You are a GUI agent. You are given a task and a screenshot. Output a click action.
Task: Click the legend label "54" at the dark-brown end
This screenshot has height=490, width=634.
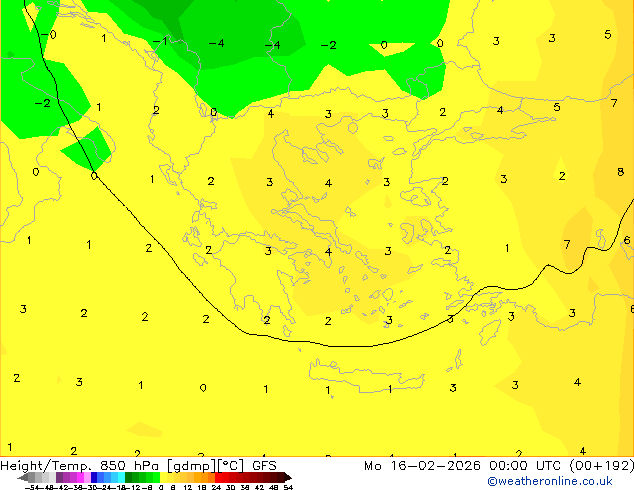tap(288, 487)
